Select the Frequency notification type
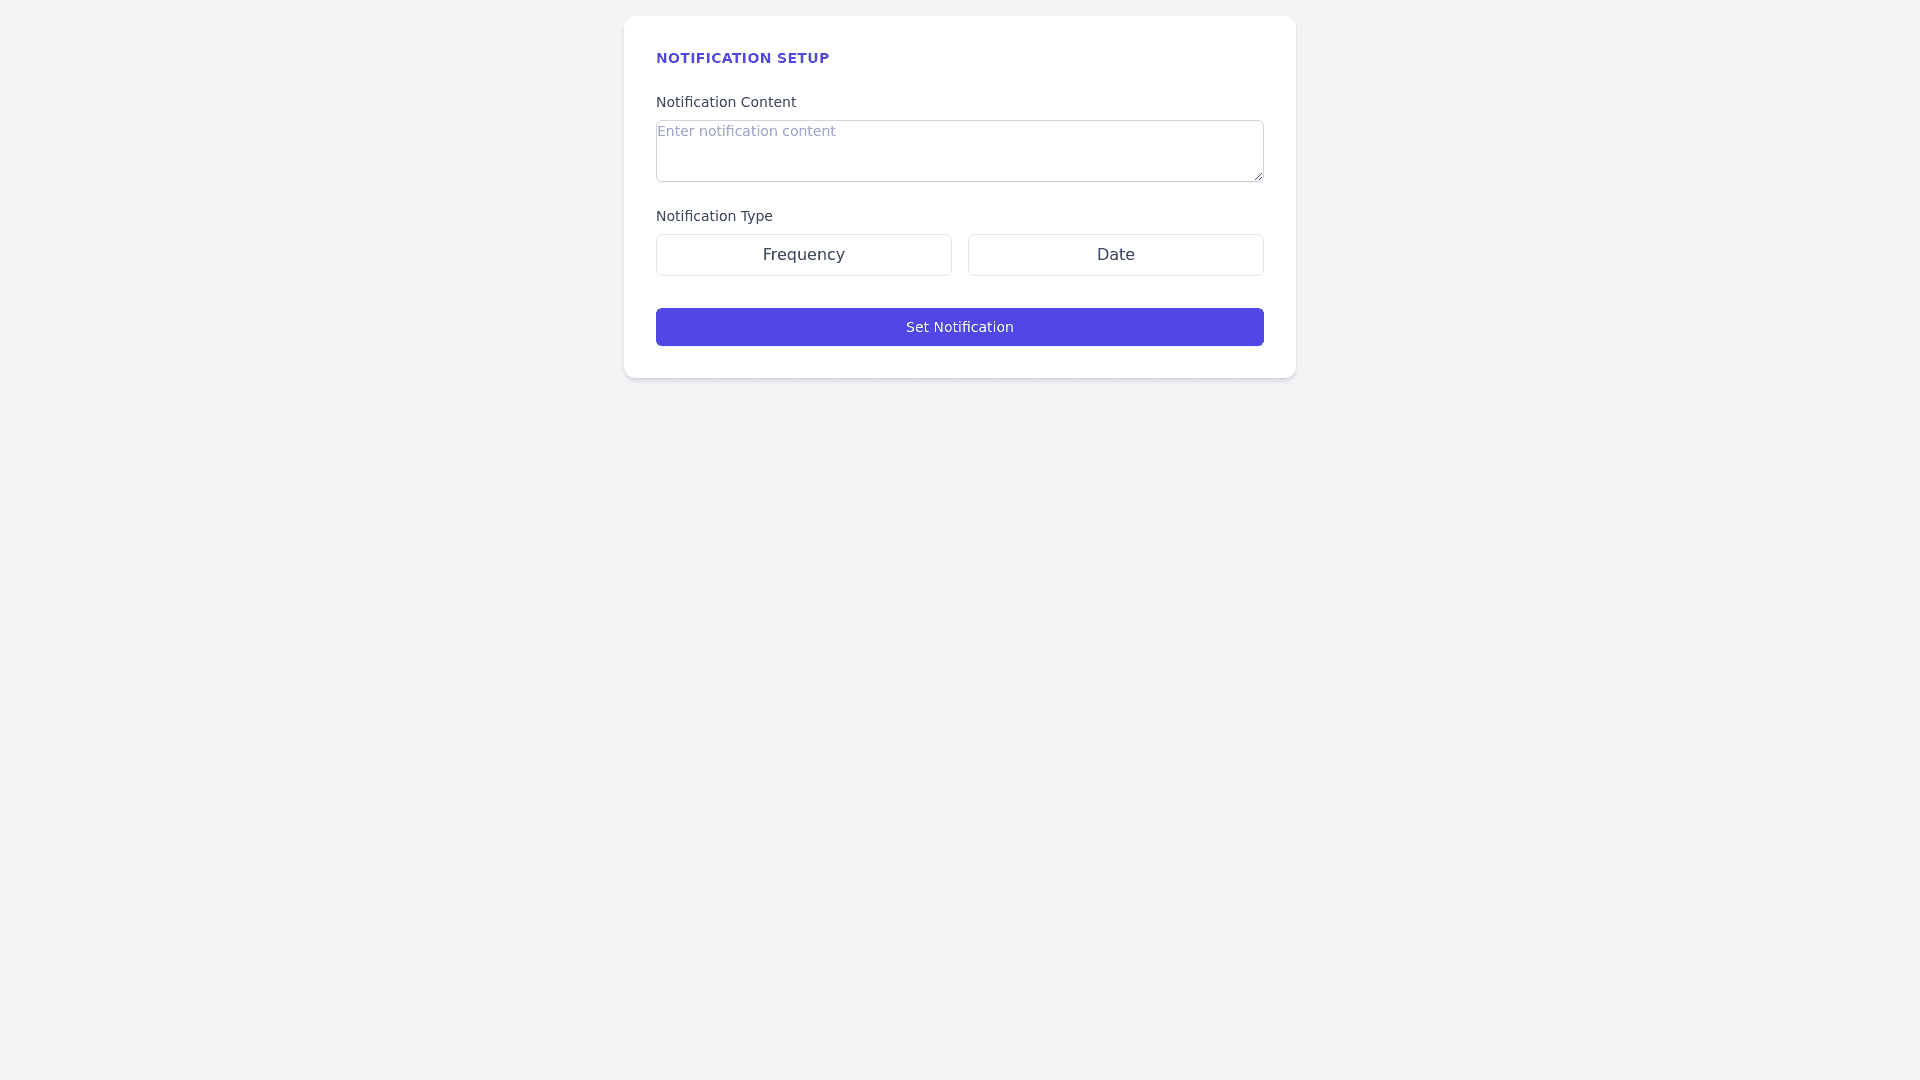The image size is (1920, 1080). [x=803, y=255]
